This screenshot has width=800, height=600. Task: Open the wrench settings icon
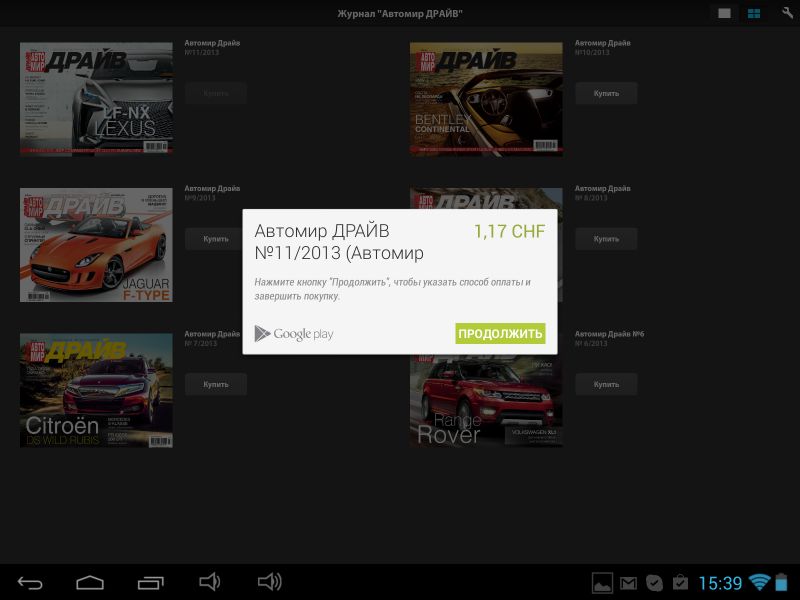(787, 13)
